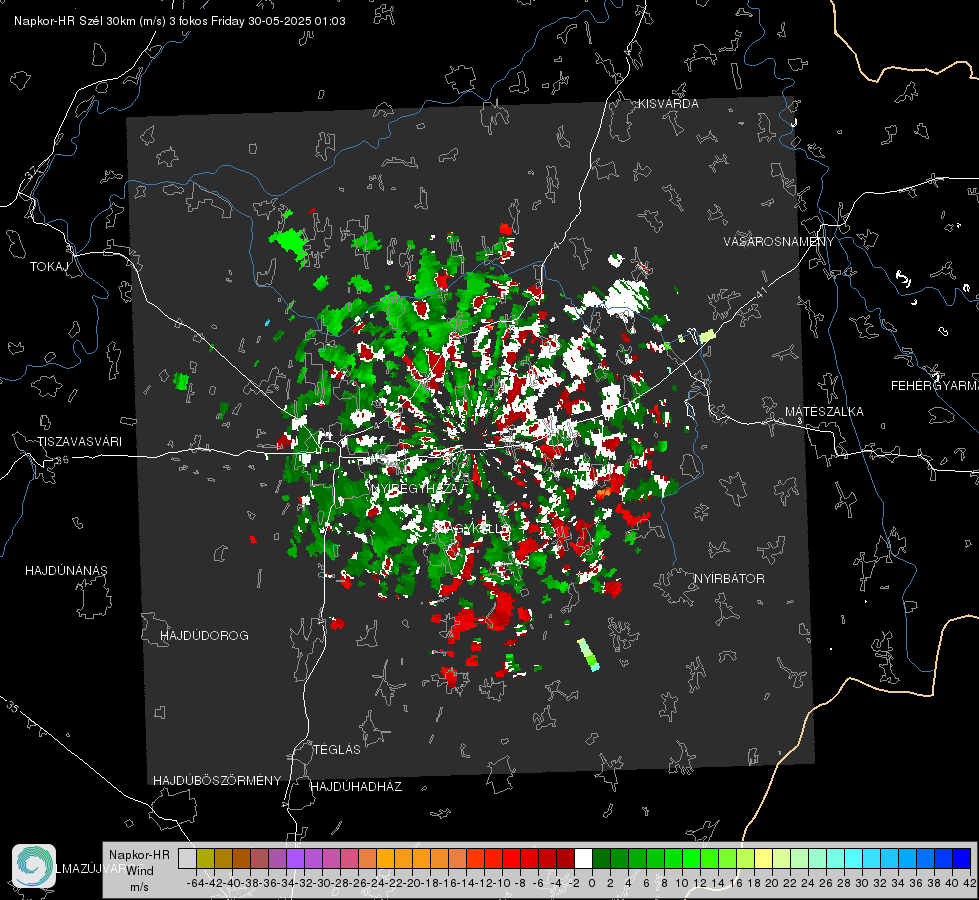979x900 pixels.
Task: Pick the gray swatch at the legend start
Action: [187, 858]
